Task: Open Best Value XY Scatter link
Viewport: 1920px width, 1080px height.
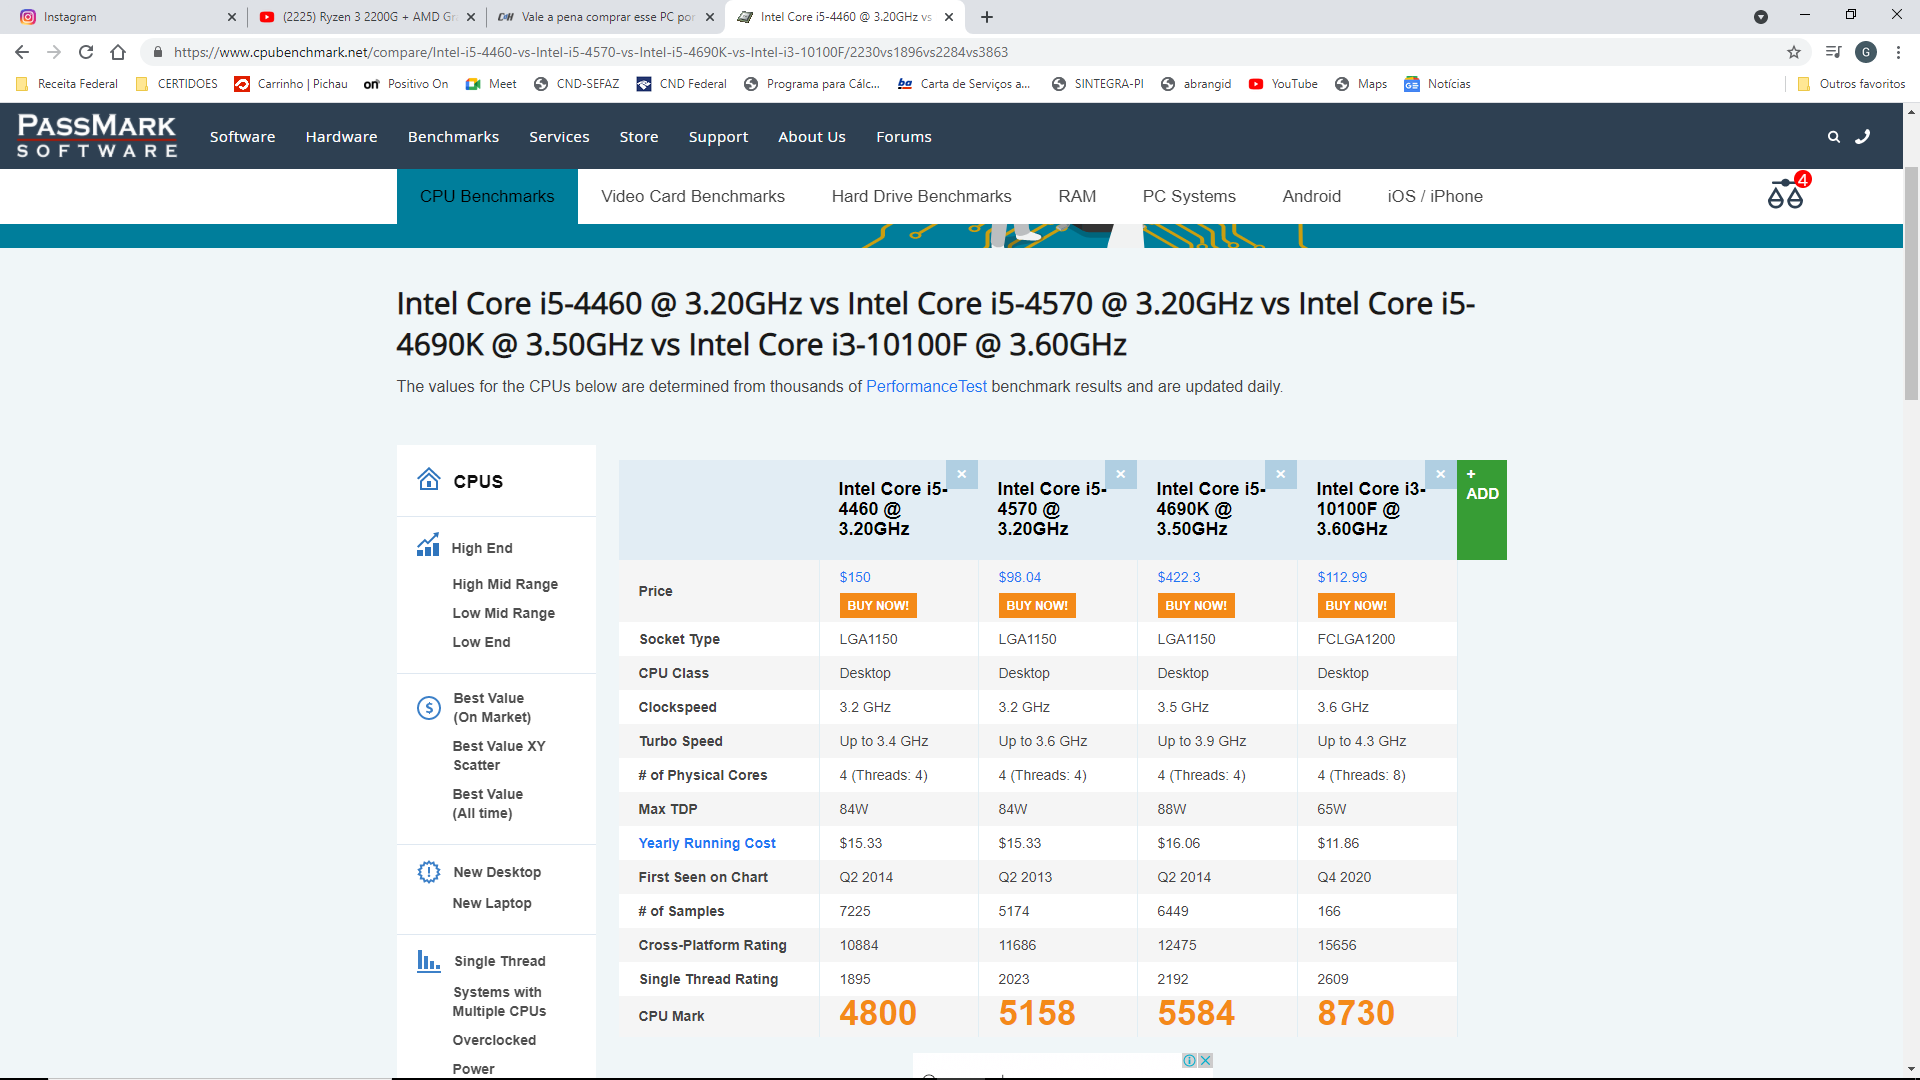Action: point(499,755)
